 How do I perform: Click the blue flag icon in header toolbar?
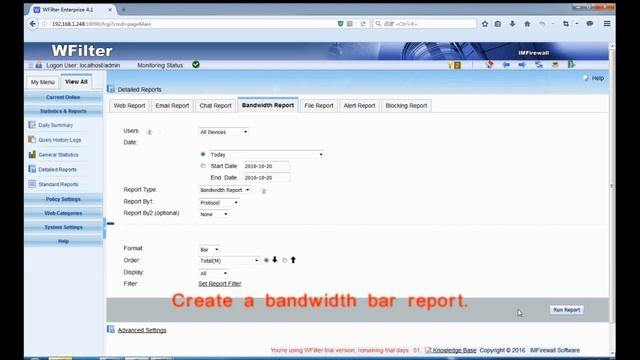(x=506, y=64)
